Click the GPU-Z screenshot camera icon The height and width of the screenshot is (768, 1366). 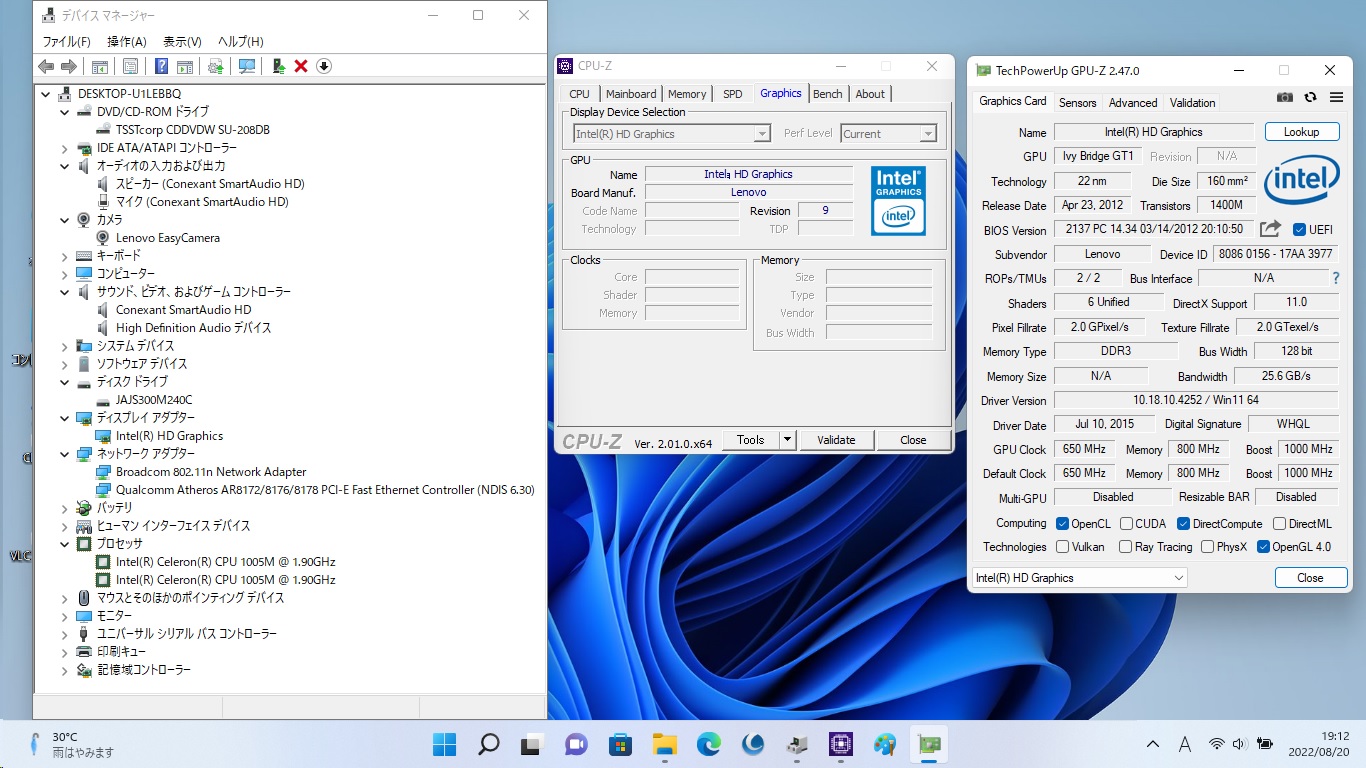[x=1285, y=97]
